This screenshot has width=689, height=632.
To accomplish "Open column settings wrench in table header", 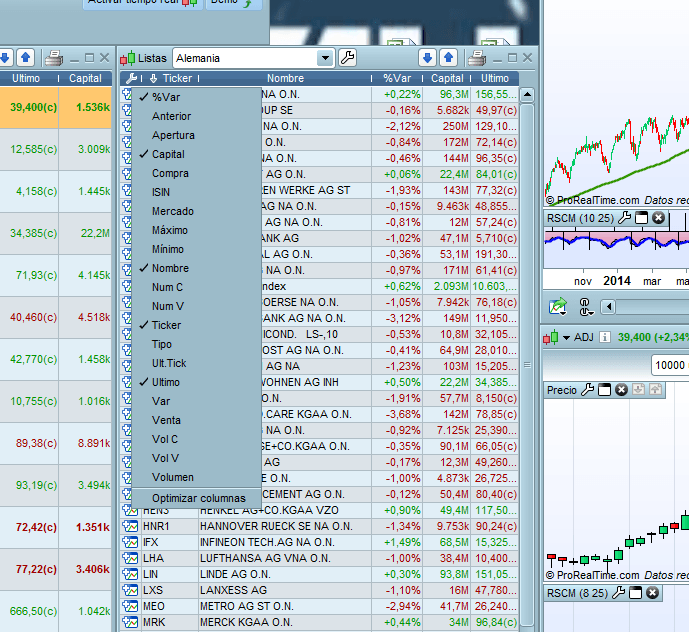I will click(x=131, y=79).
